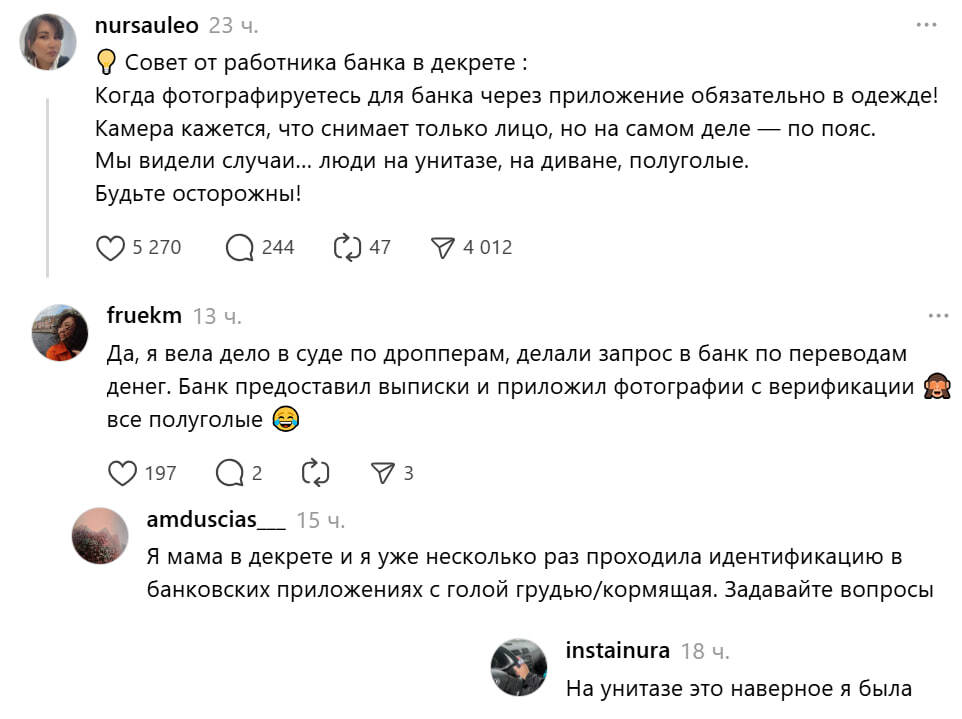Repost fruekm's comment

pos(315,473)
